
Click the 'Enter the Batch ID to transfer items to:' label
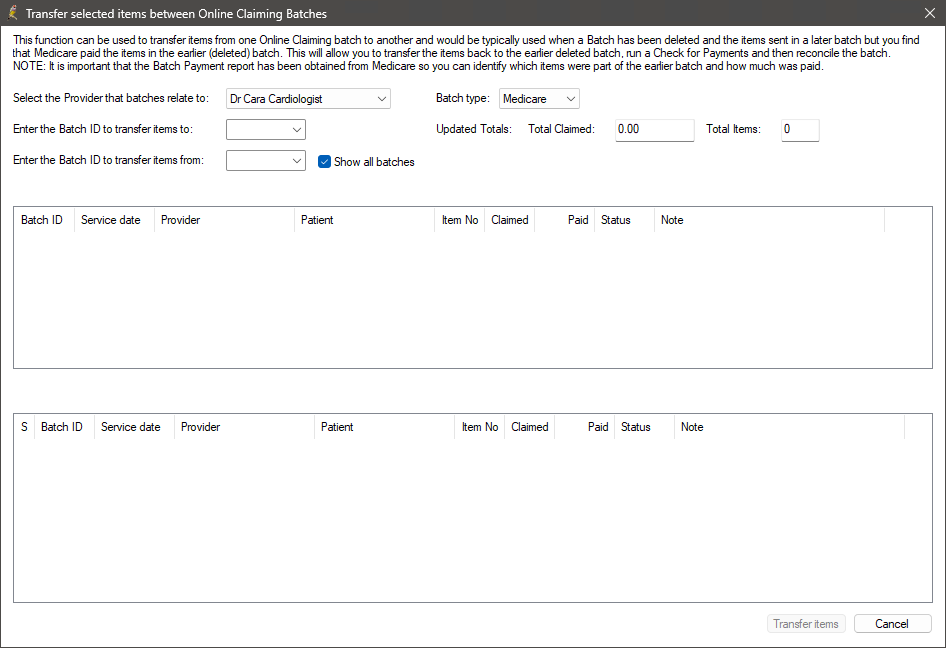click(x=103, y=129)
